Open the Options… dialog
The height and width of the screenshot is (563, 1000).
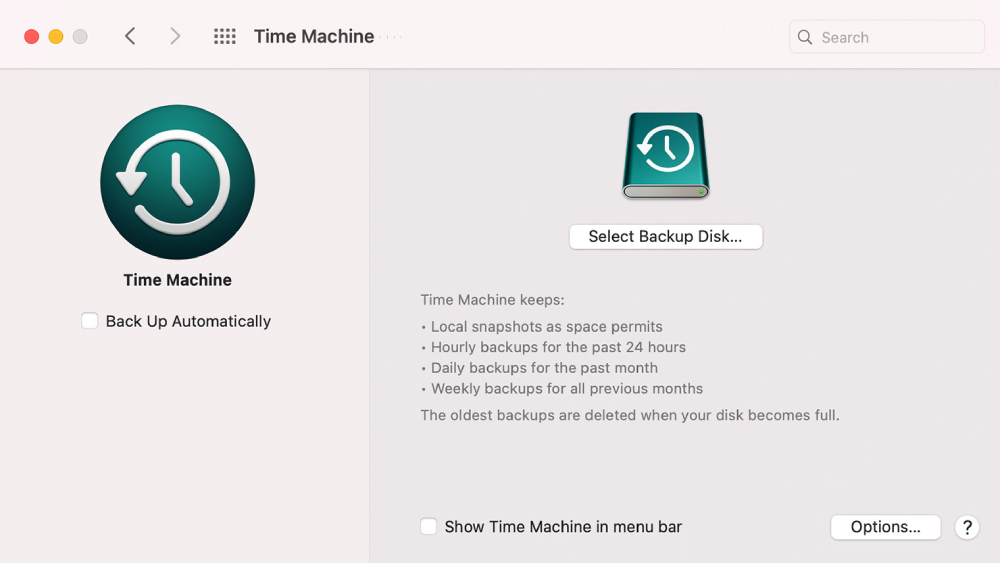(885, 527)
